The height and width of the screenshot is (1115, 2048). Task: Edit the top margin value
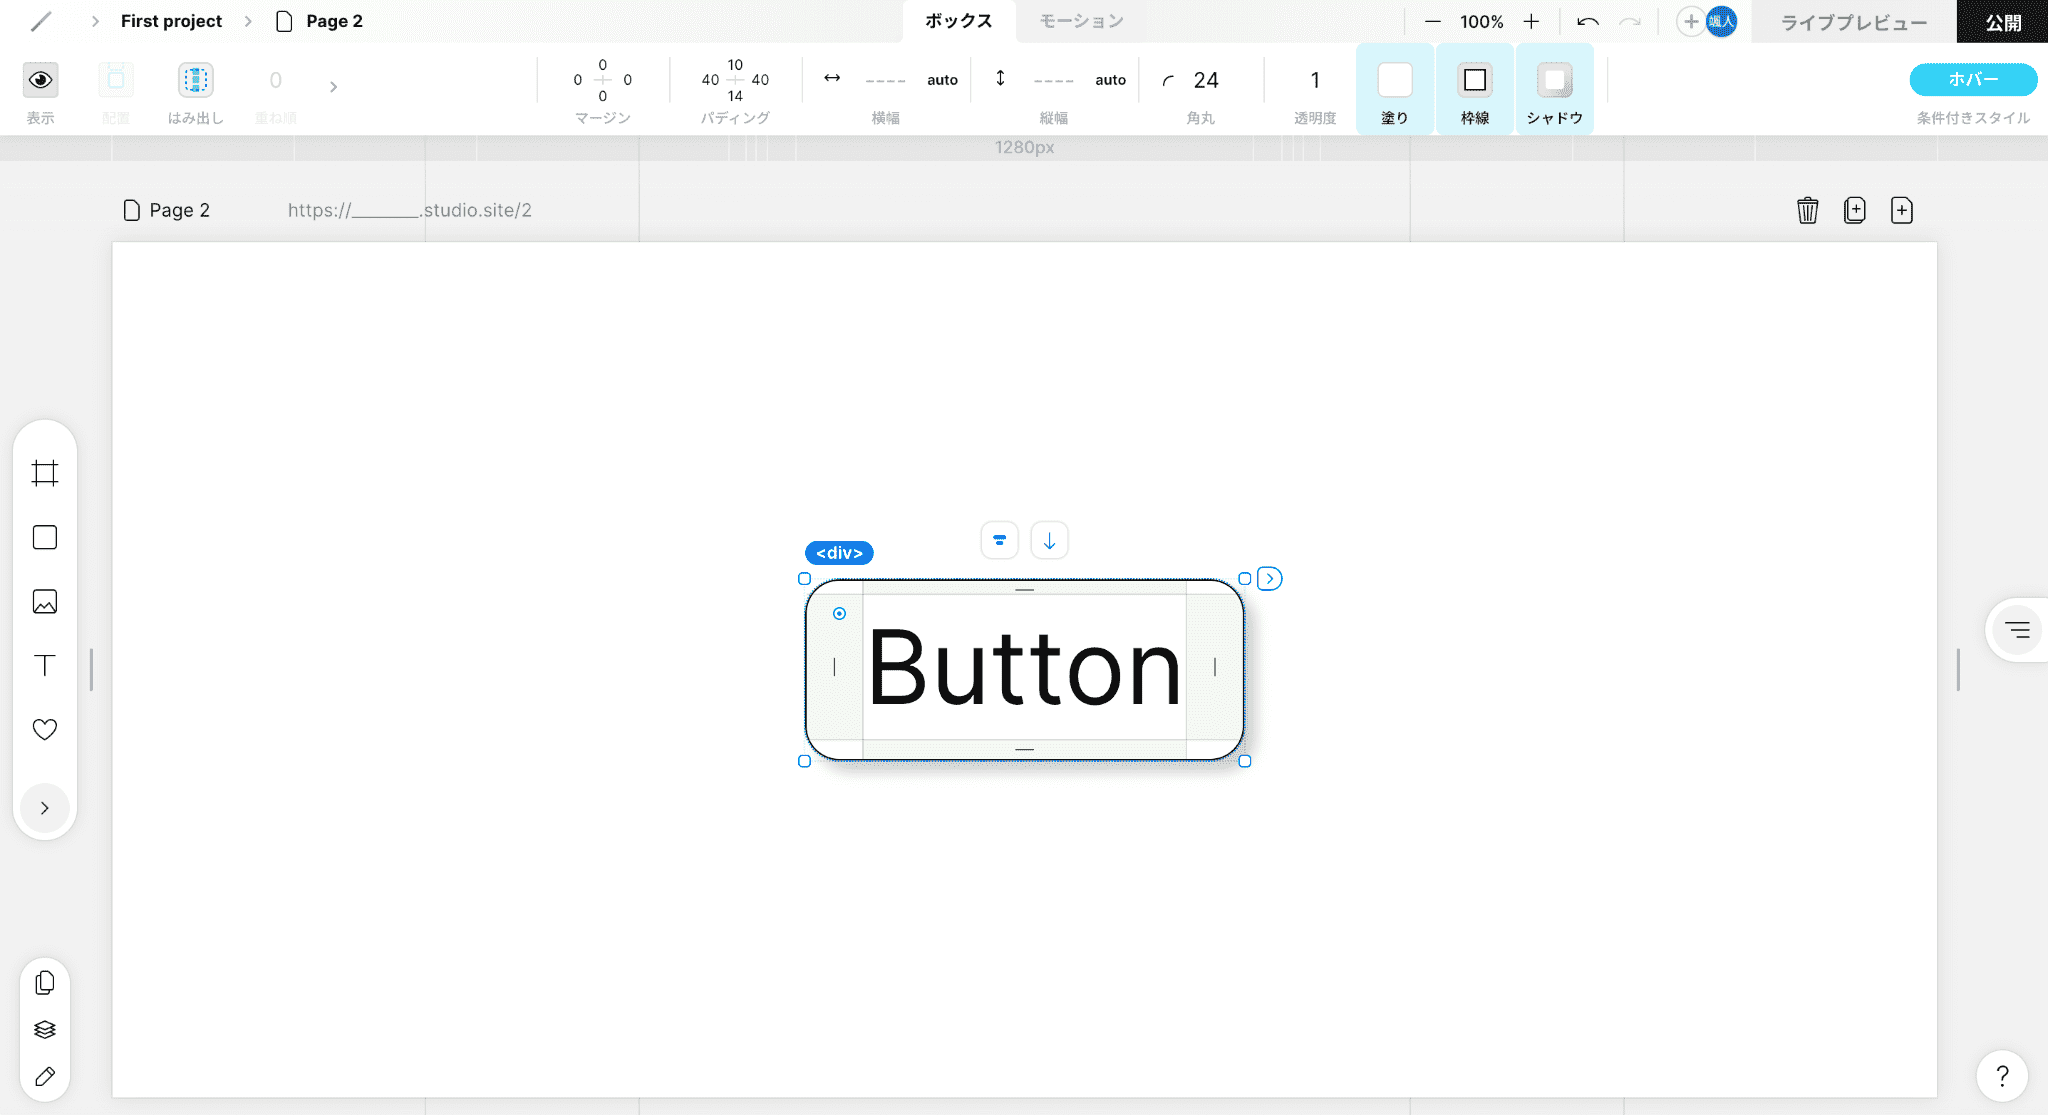click(602, 64)
